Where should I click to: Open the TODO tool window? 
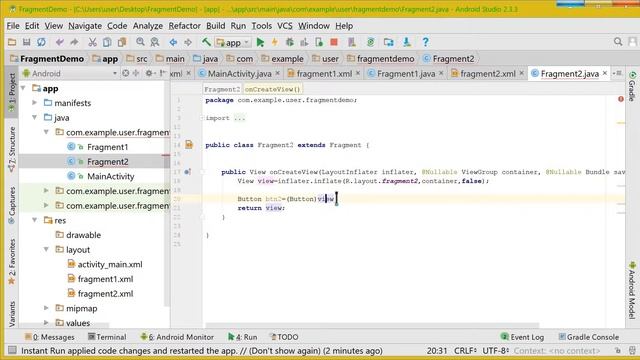[284, 337]
